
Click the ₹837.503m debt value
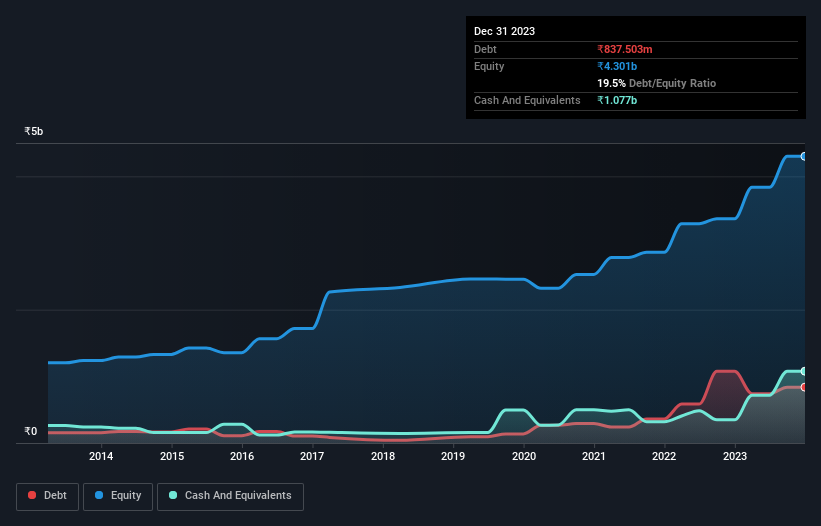pos(625,49)
